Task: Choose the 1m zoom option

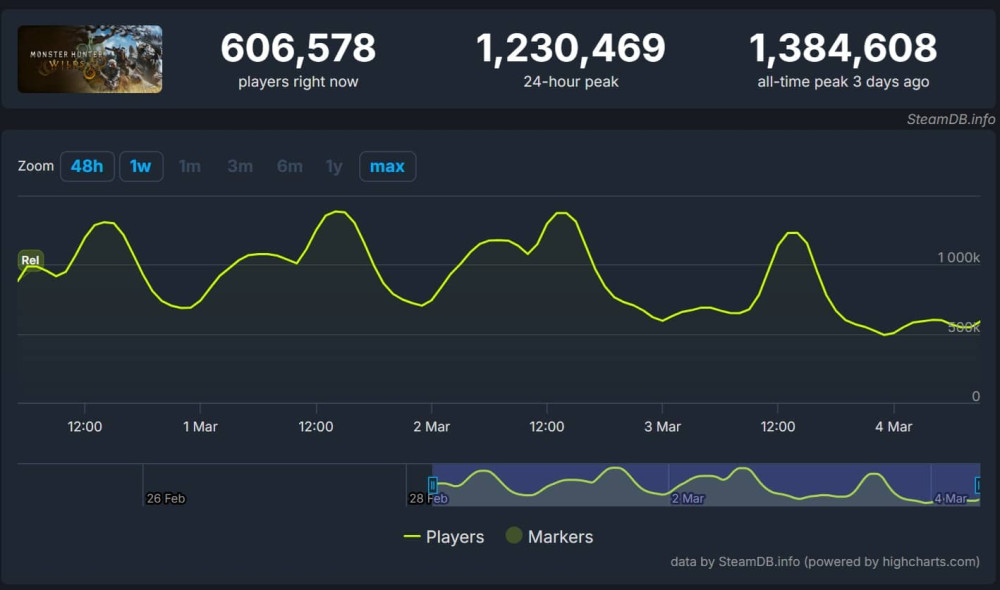Action: 189,166
